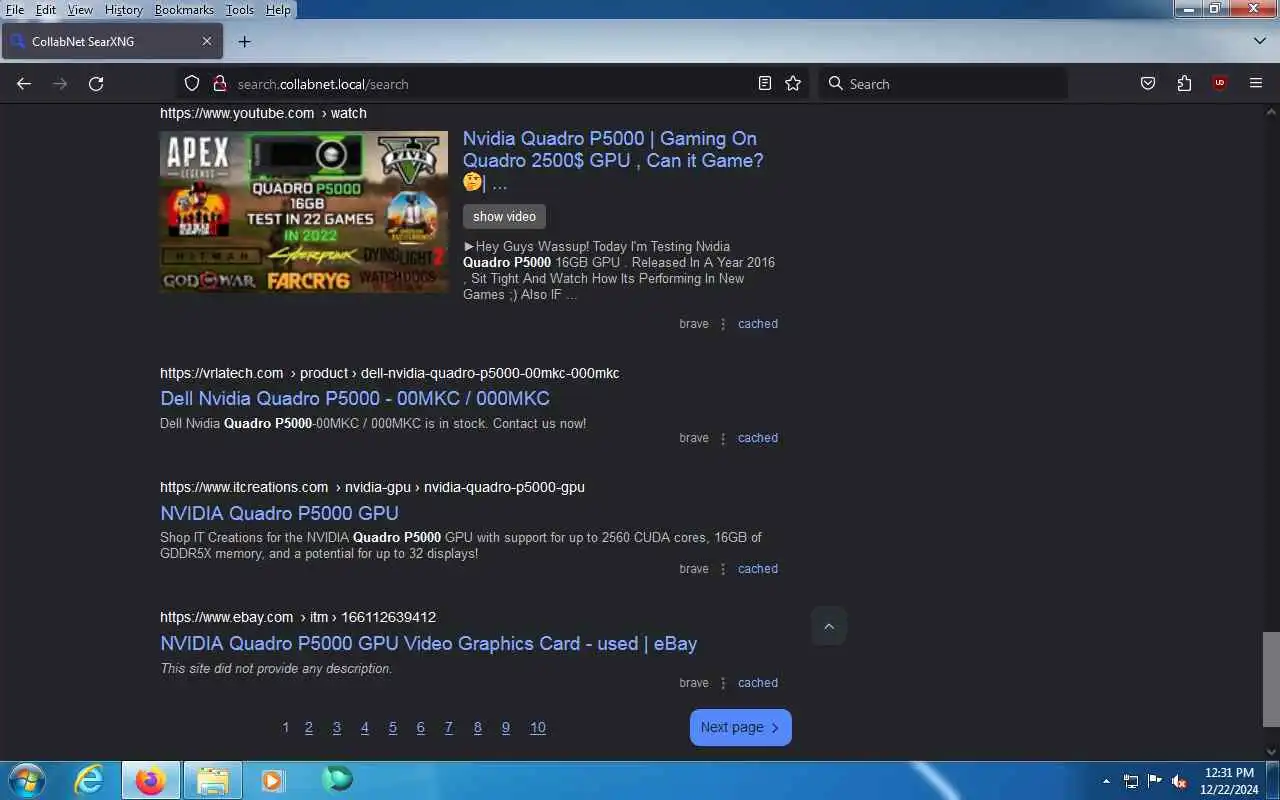Go to results page 4
1280x800 pixels.
tap(365, 728)
